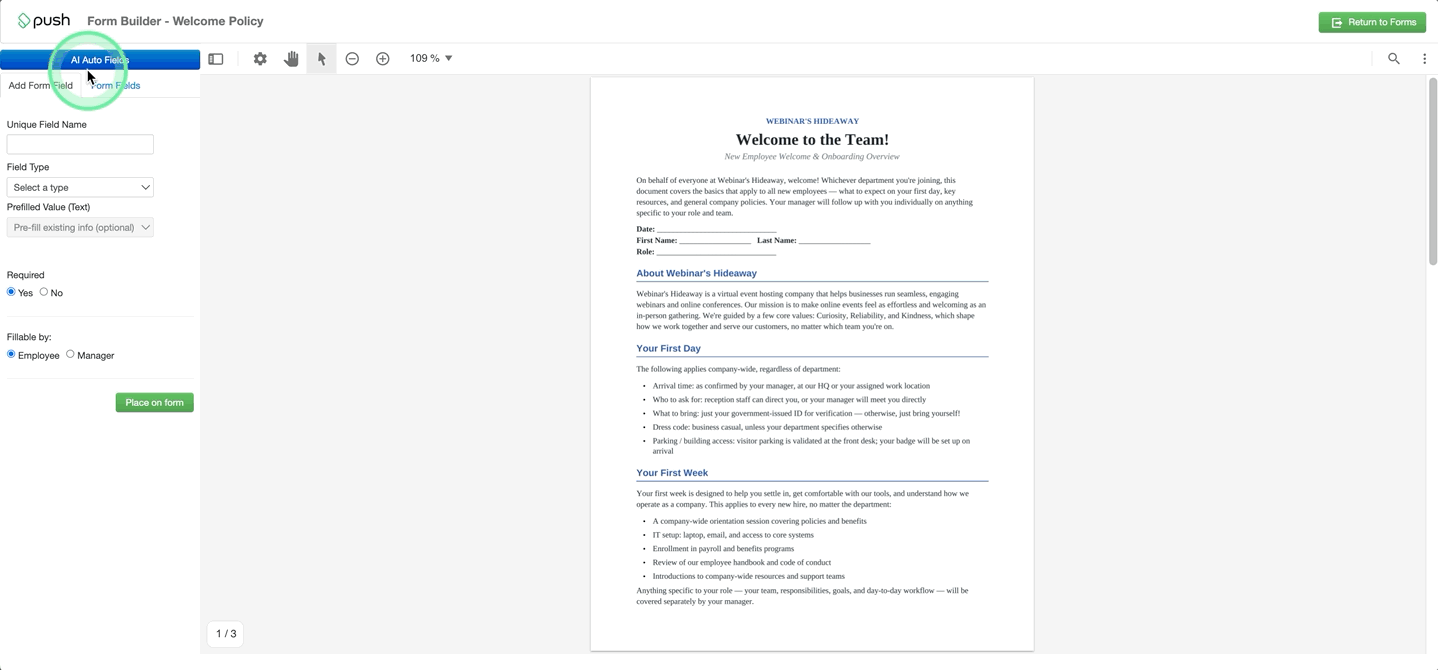Click the Arrival time bullet line
This screenshot has height=670, width=1438.
pyautogui.click(x=791, y=386)
